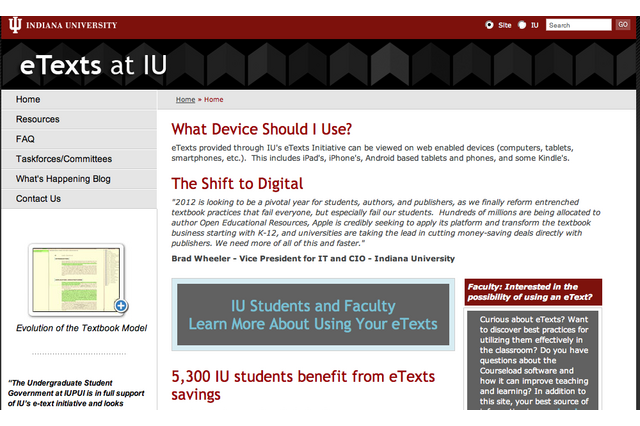This screenshot has height=426, width=640.
Task: Click the Search input field
Action: tap(578, 25)
